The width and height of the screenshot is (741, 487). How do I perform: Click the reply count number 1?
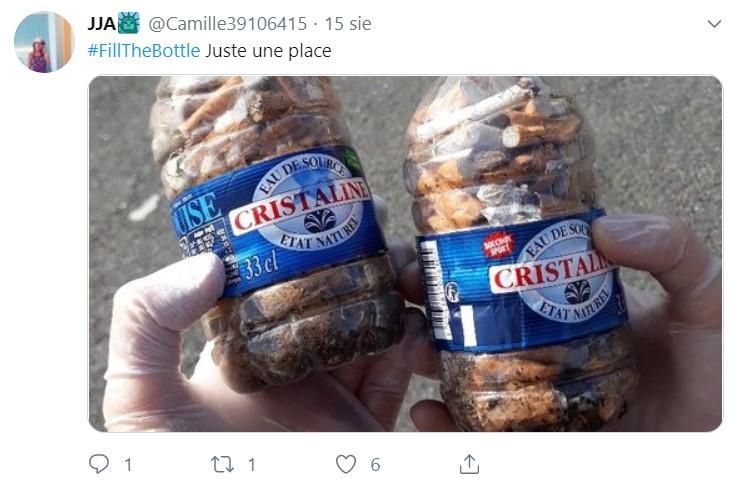pos(128,465)
